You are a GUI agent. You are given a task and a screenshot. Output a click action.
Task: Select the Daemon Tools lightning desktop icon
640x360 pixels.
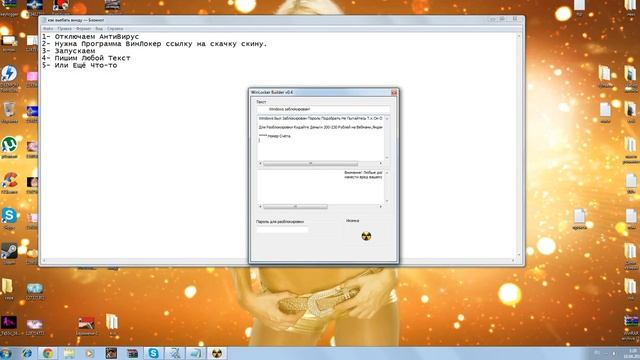[9, 77]
